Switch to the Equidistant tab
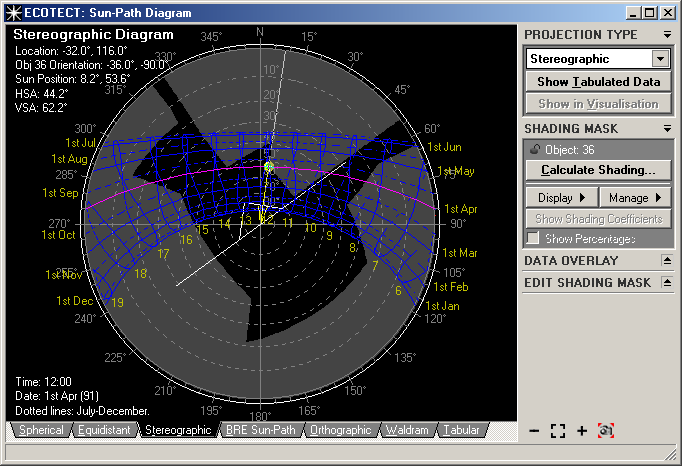682x466 pixels. [x=104, y=430]
